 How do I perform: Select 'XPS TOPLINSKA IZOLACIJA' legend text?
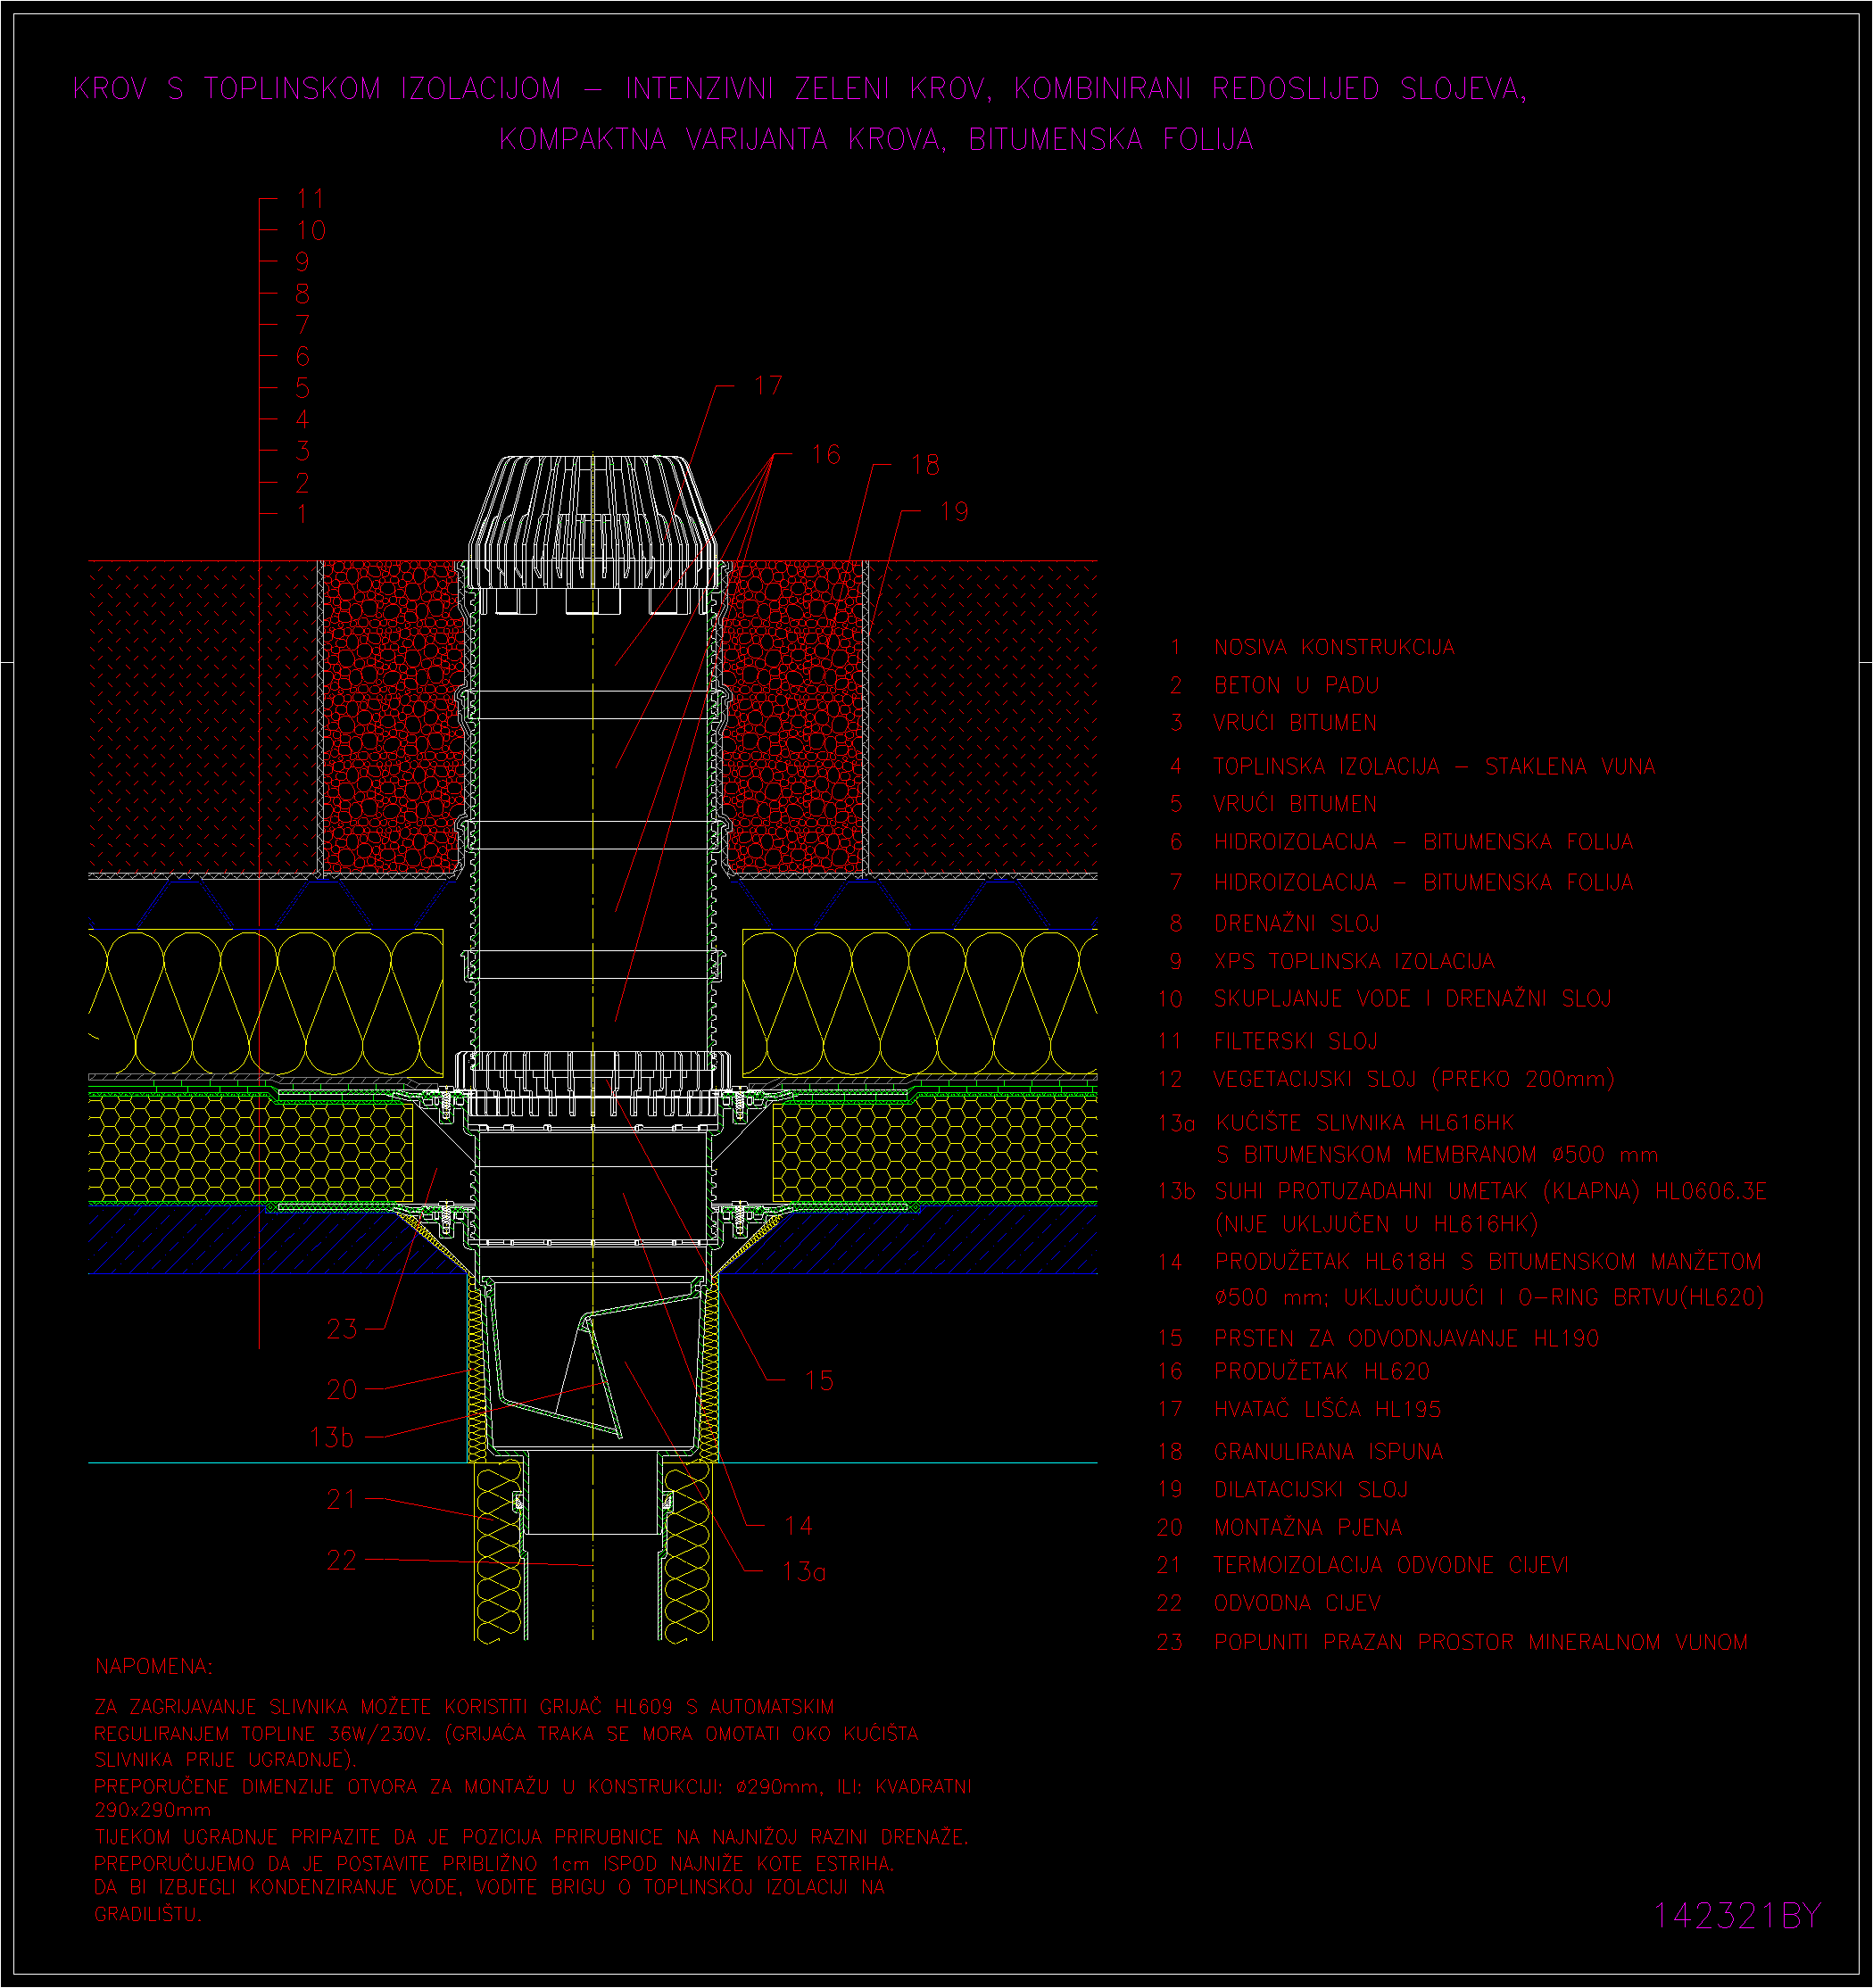click(x=1354, y=961)
